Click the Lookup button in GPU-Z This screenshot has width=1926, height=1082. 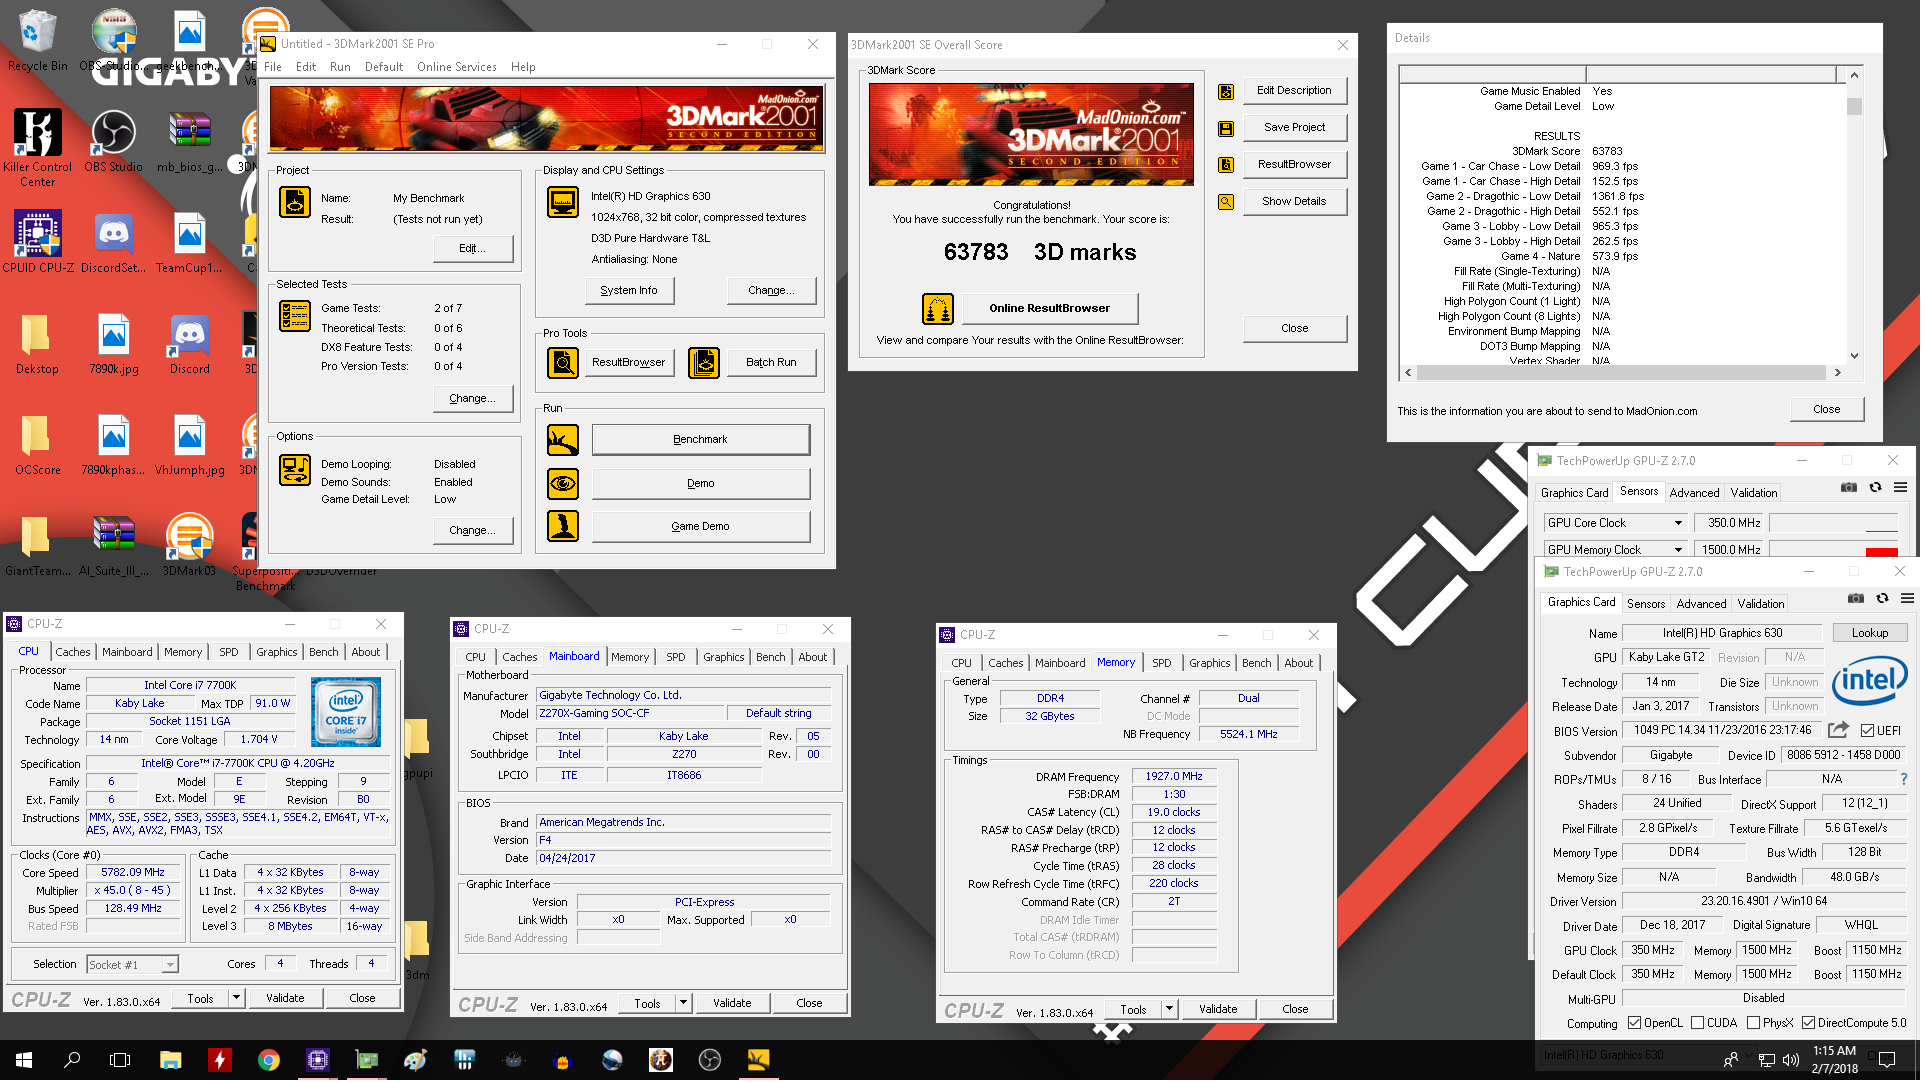tap(1875, 635)
